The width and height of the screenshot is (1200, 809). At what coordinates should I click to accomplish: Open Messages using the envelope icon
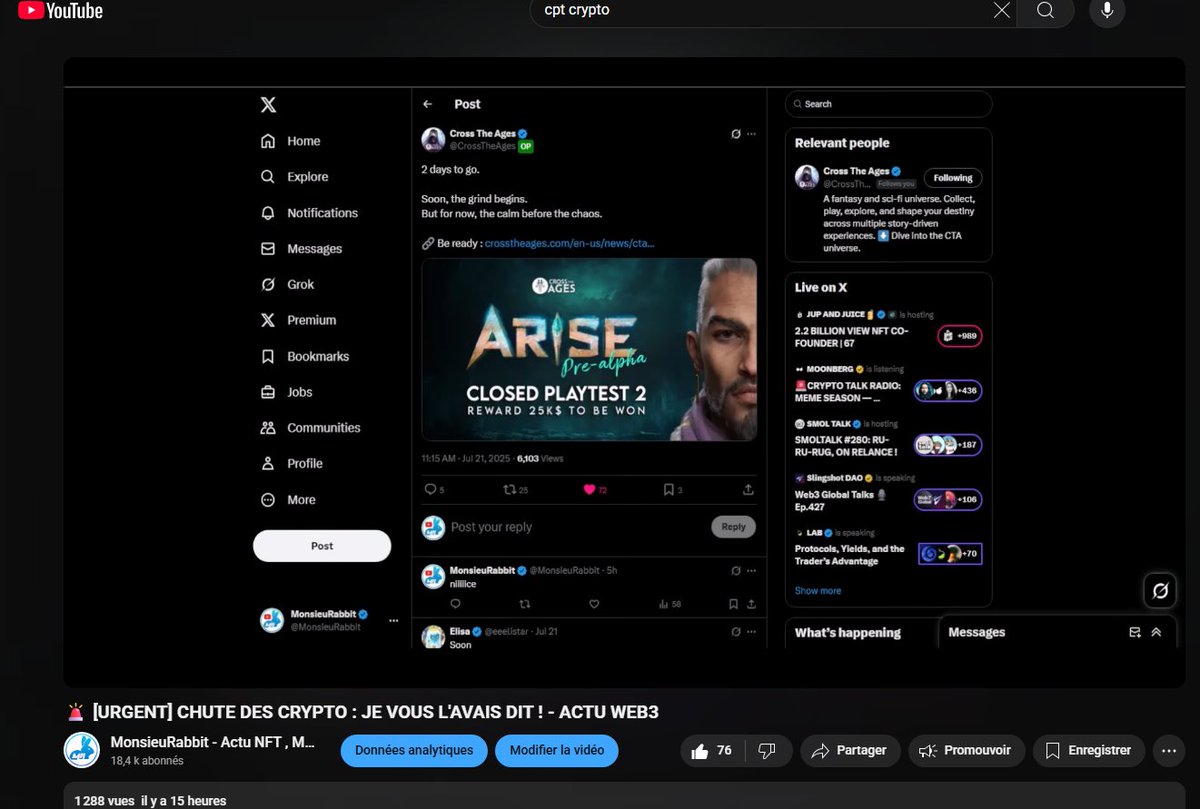point(266,248)
